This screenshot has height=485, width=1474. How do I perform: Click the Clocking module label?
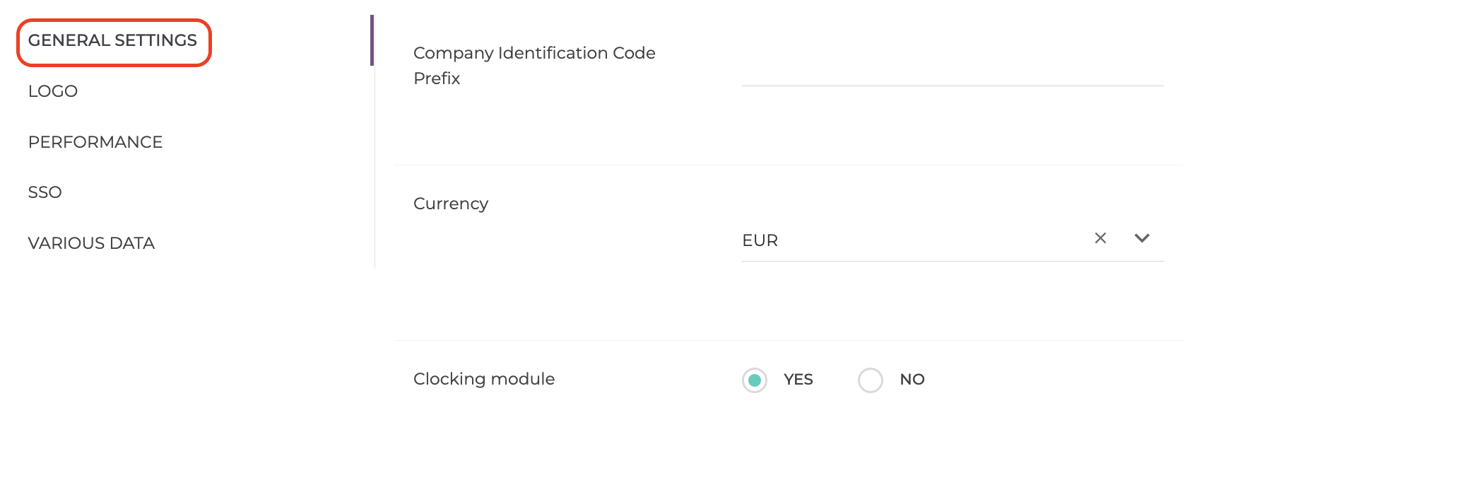pos(484,380)
